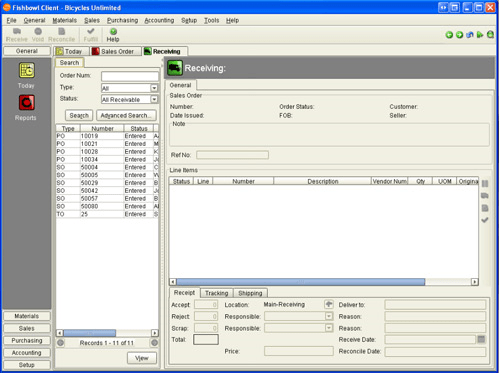Click the Order Num input field
The width and height of the screenshot is (500, 373).
point(130,76)
